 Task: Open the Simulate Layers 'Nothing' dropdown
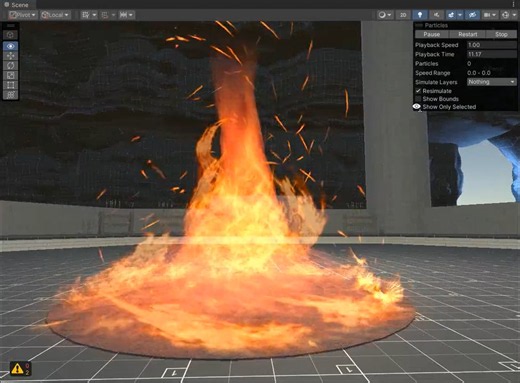492,82
